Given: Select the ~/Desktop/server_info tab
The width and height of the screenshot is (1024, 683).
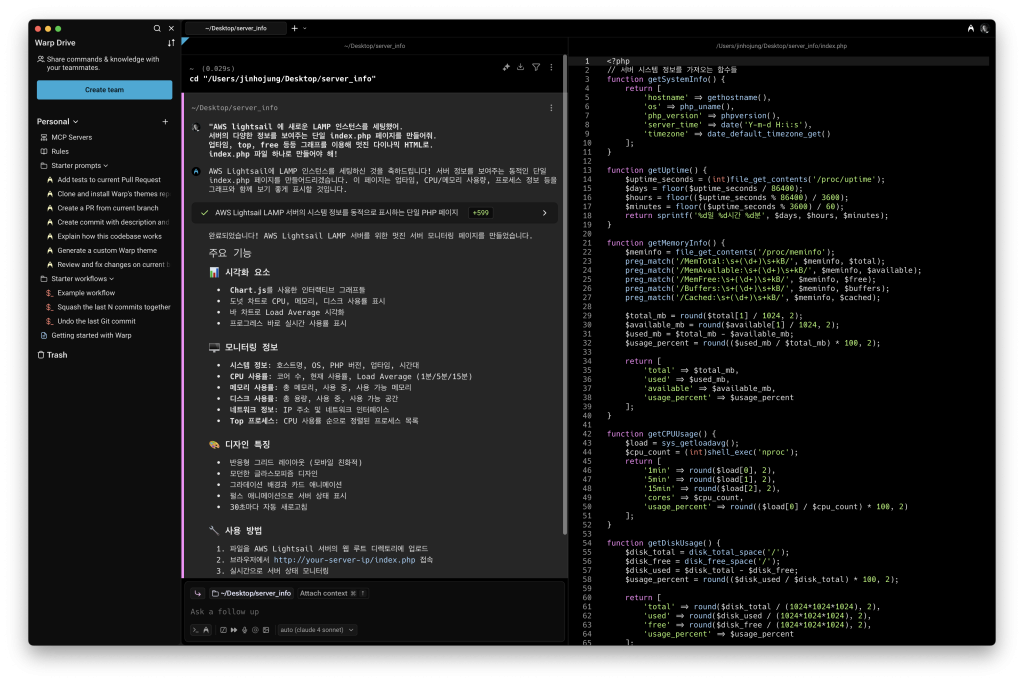Looking at the screenshot, I should tap(236, 28).
